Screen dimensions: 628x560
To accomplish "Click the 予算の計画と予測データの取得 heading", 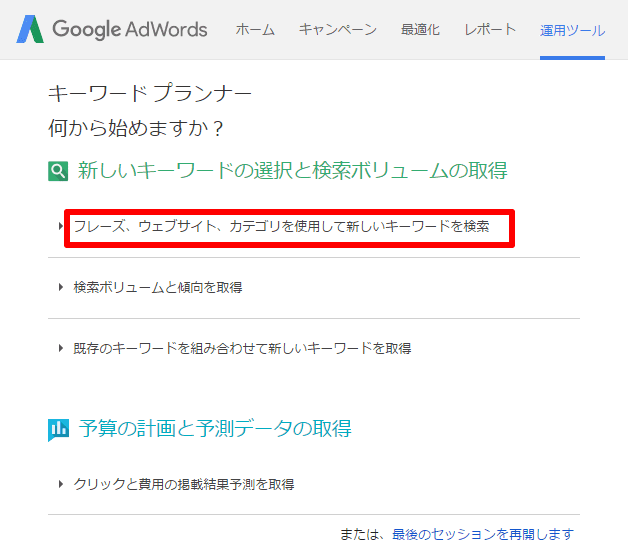I will 215,428.
